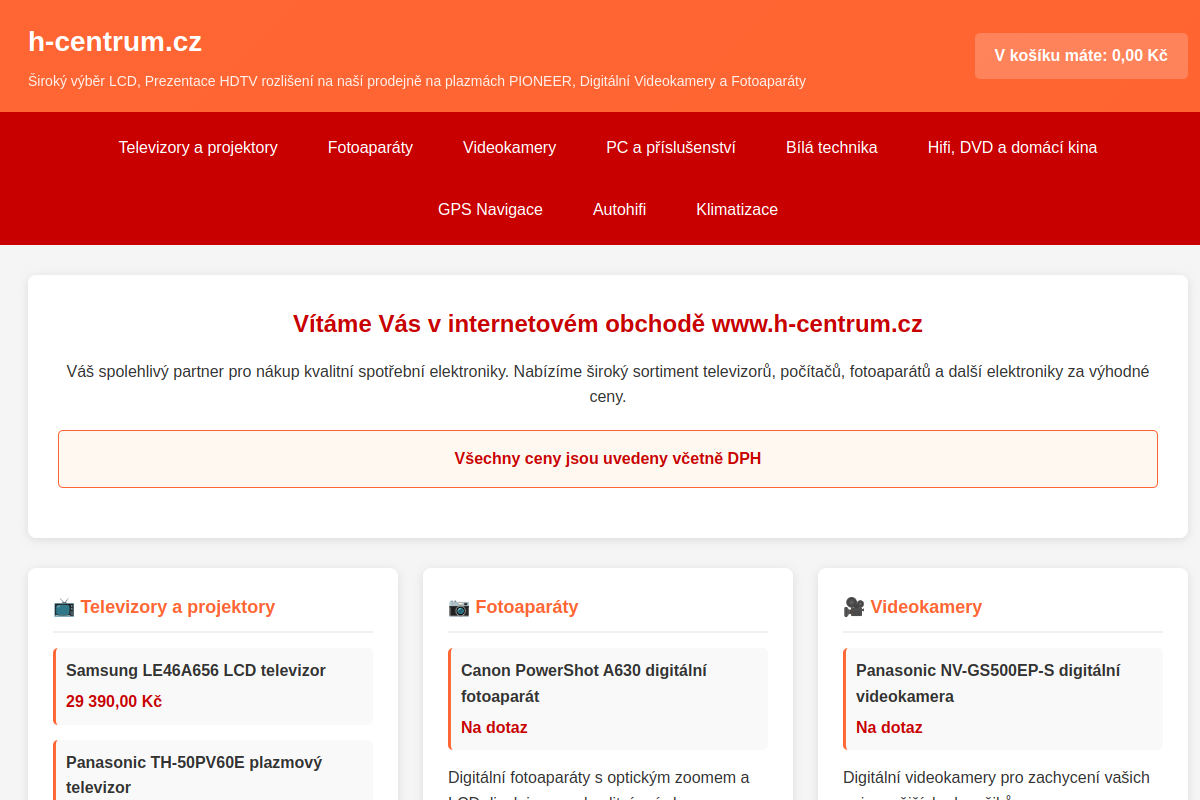Open the h-centrum.cz site logo
1200x800 pixels.
(115, 42)
